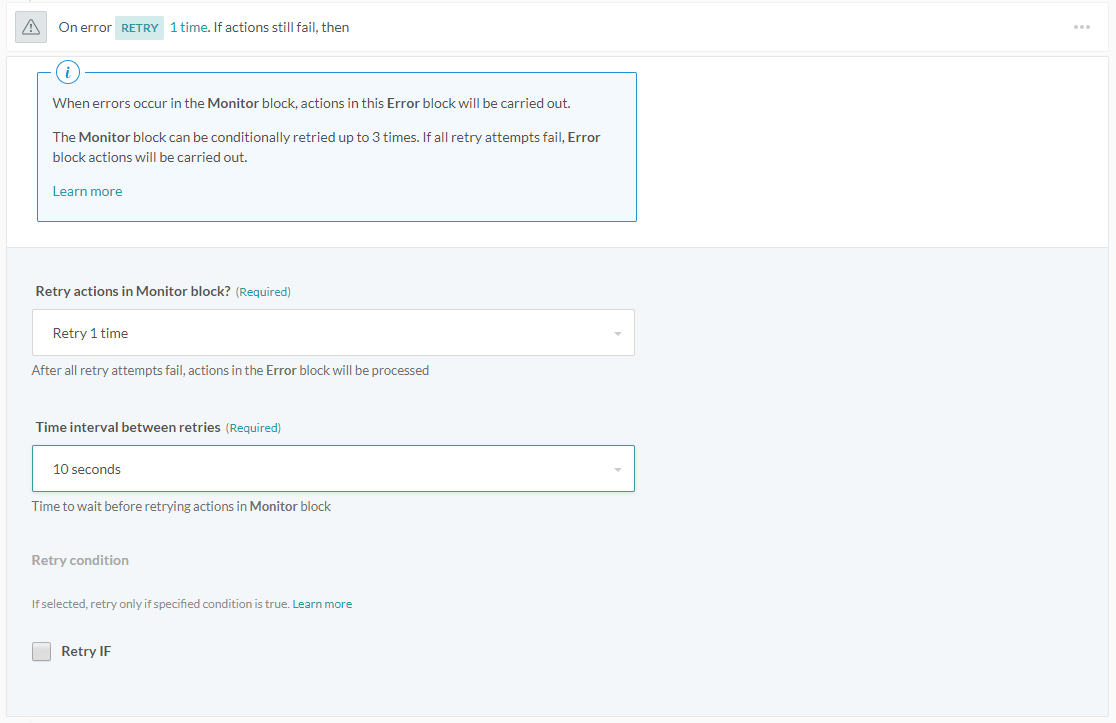Click the Required tag beside time interval label

[x=253, y=427]
